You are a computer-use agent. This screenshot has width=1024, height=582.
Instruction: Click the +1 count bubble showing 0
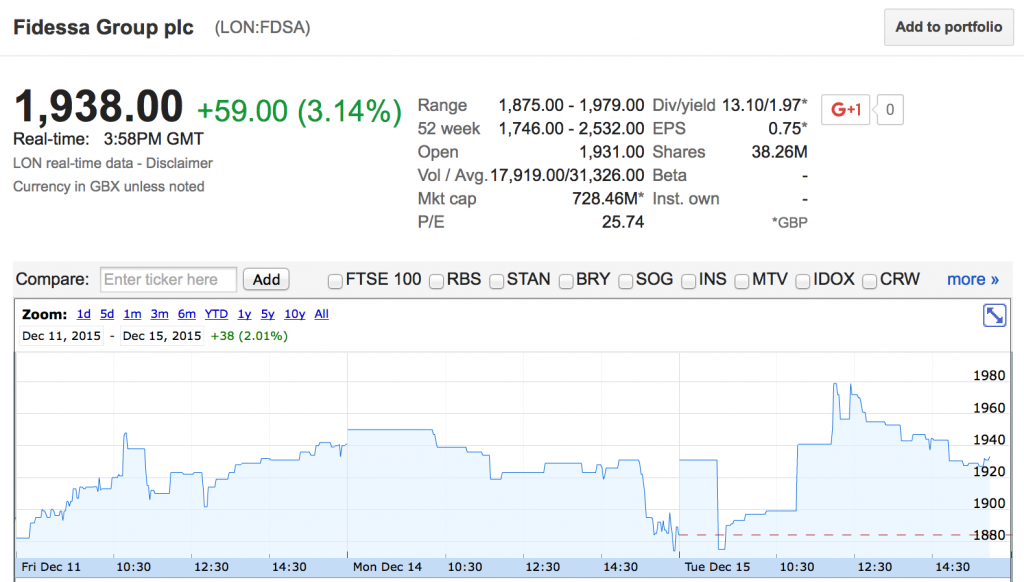point(889,110)
